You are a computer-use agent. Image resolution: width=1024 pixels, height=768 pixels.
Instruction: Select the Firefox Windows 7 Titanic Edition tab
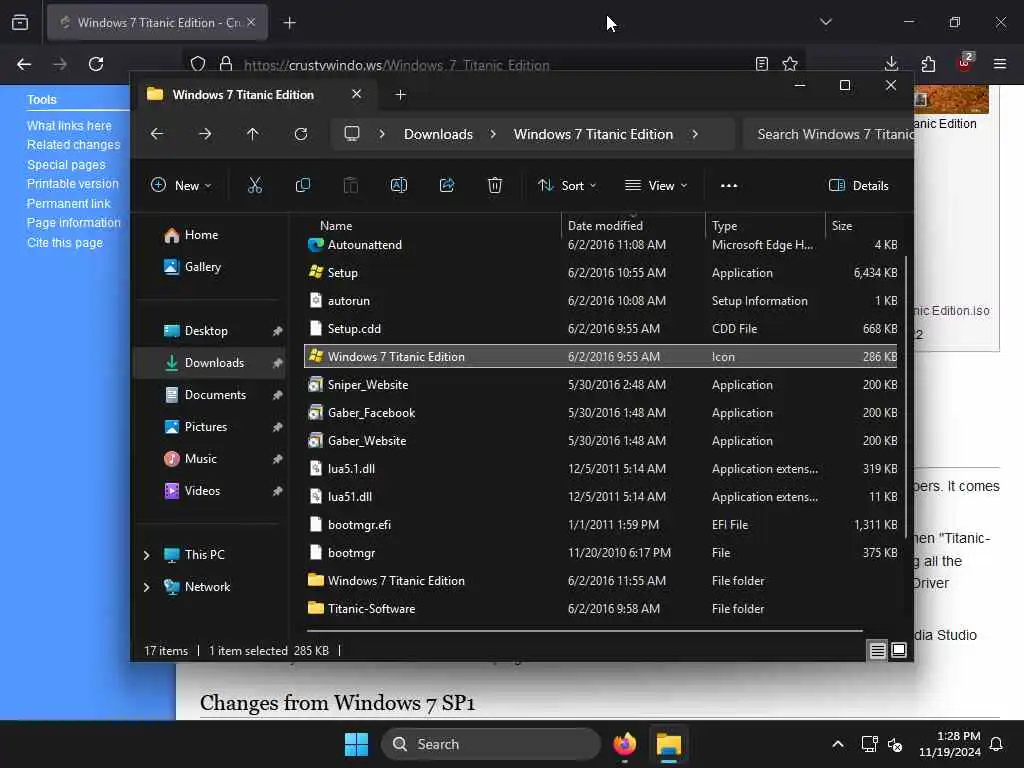tap(157, 23)
